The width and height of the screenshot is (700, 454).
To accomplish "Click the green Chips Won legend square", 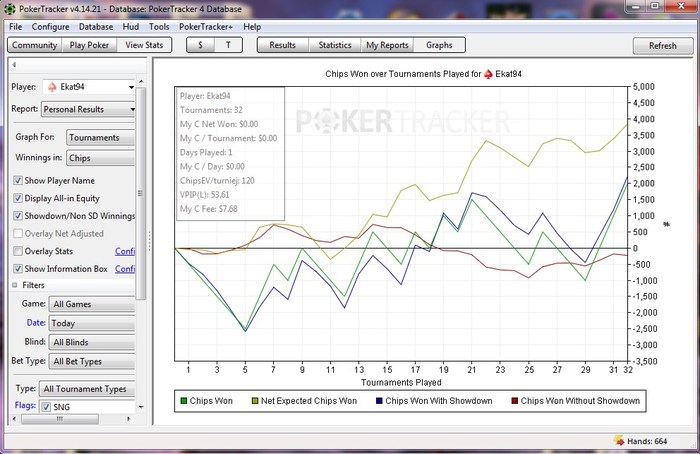I will tap(183, 401).
